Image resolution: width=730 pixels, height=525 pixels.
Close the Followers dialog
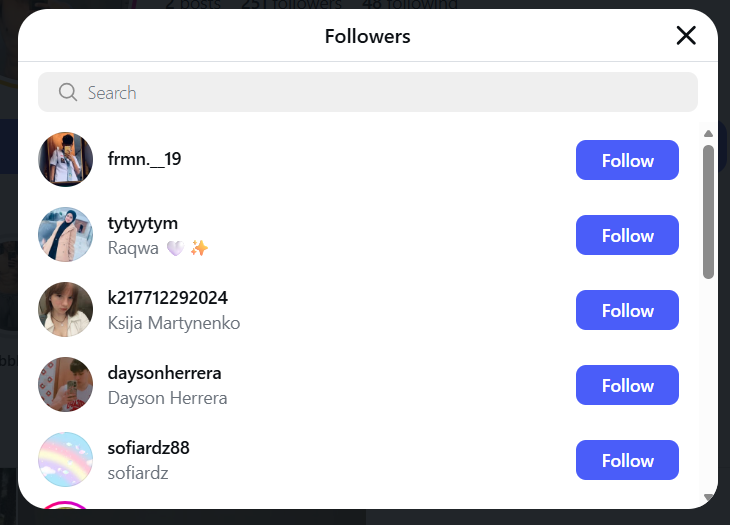point(686,36)
